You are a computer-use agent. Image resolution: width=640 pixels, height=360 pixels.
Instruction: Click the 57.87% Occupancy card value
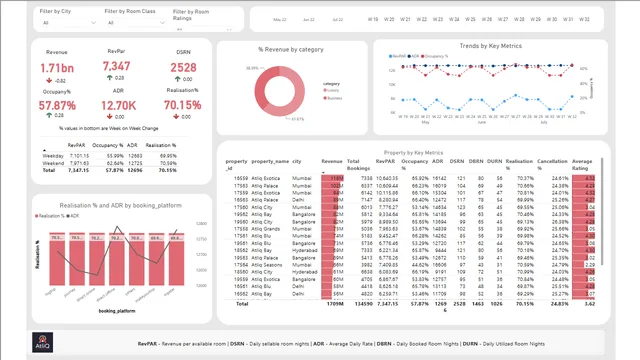pos(57,106)
